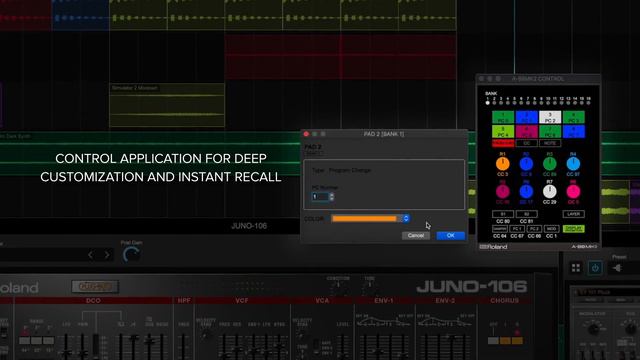Image resolution: width=640 pixels, height=360 pixels.
Task: Click the magenta R5 knob
Action: (502, 191)
